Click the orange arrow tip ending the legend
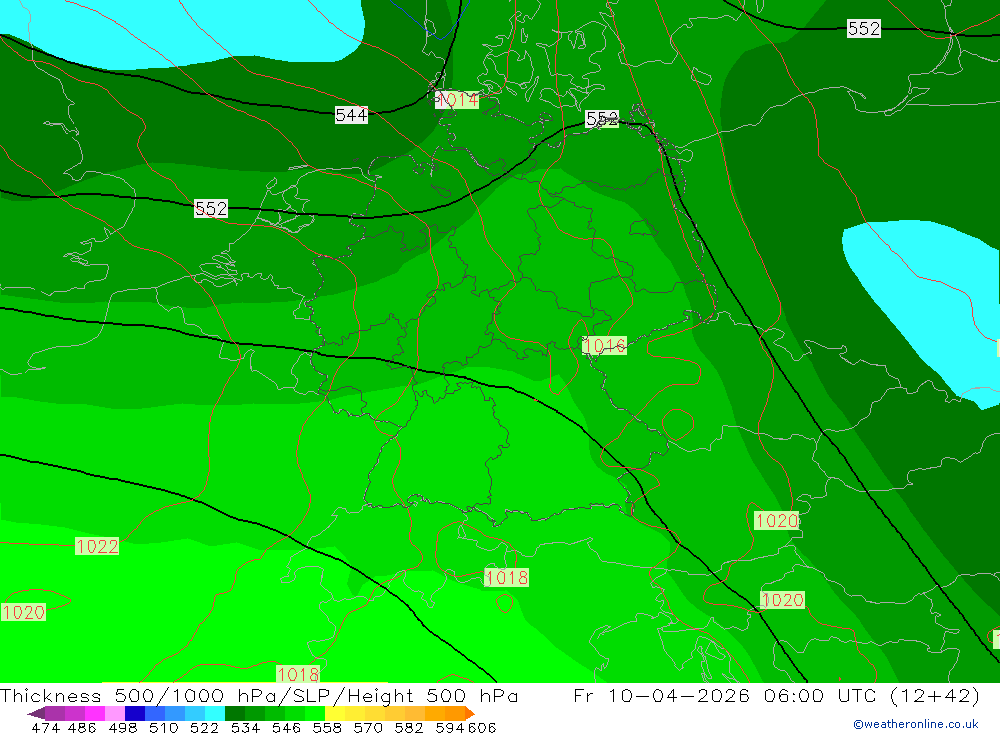Viewport: 1000px width, 733px height. 469,713
